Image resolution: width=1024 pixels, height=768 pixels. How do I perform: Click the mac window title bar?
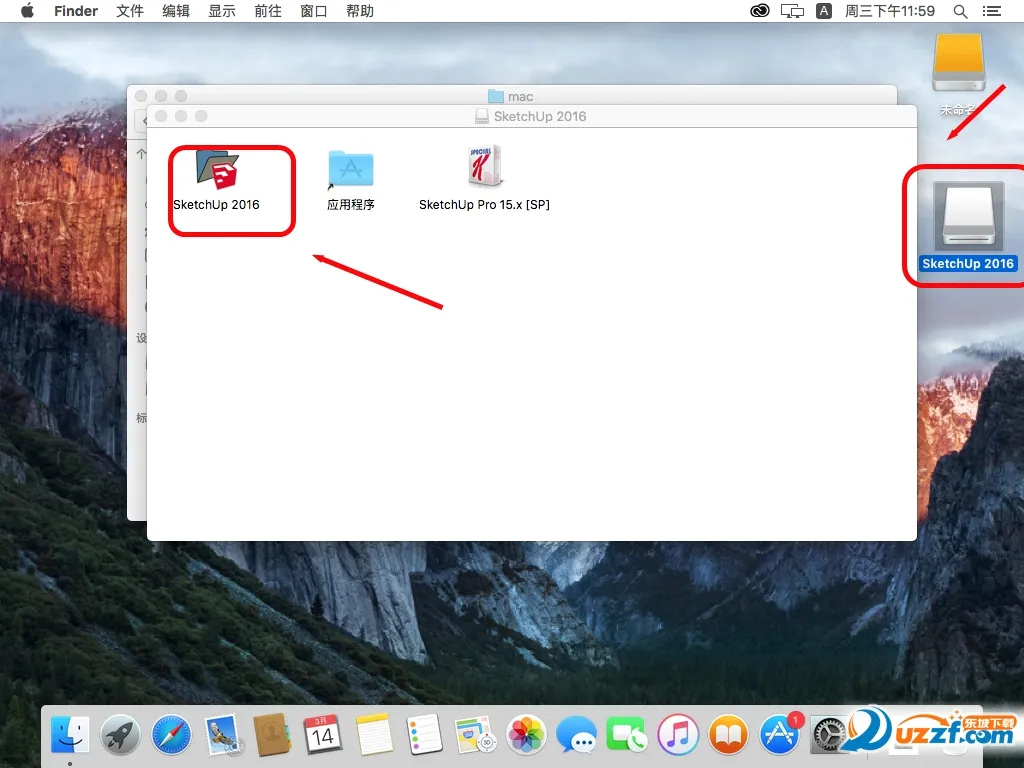click(511, 97)
